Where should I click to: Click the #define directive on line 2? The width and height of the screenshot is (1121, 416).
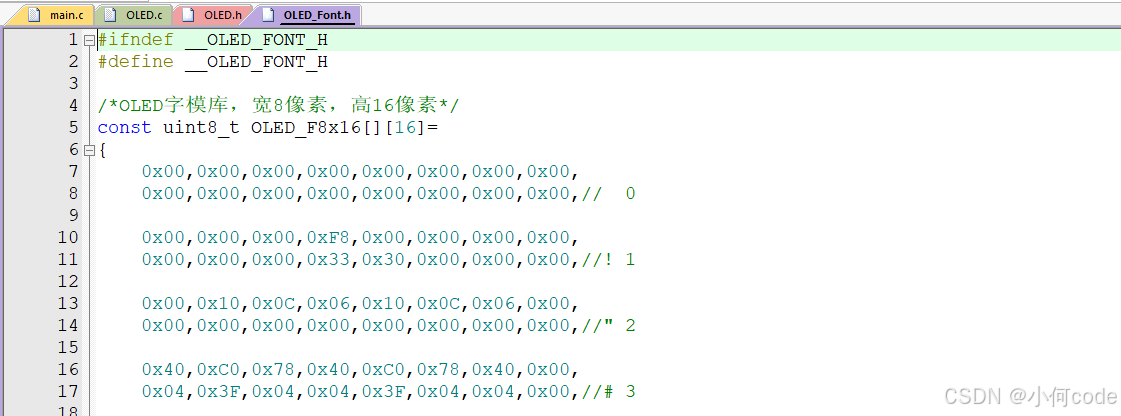click(x=136, y=62)
